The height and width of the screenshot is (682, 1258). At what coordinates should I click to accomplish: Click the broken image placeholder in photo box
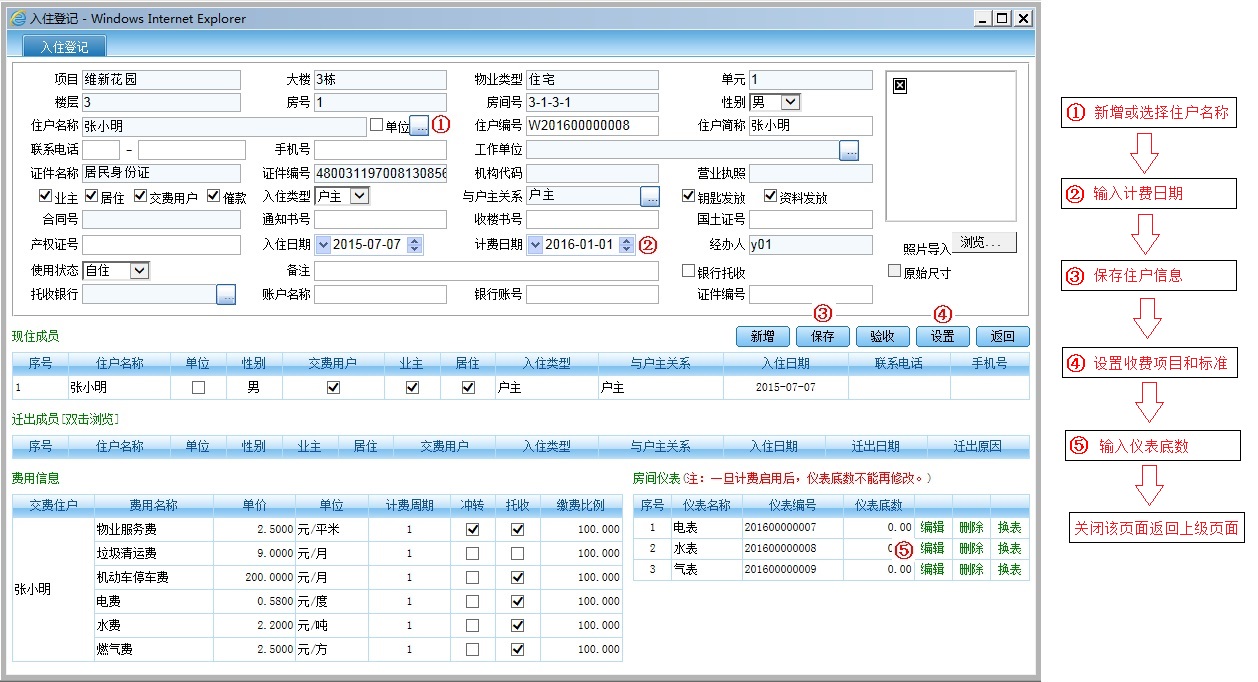pyautogui.click(x=899, y=86)
